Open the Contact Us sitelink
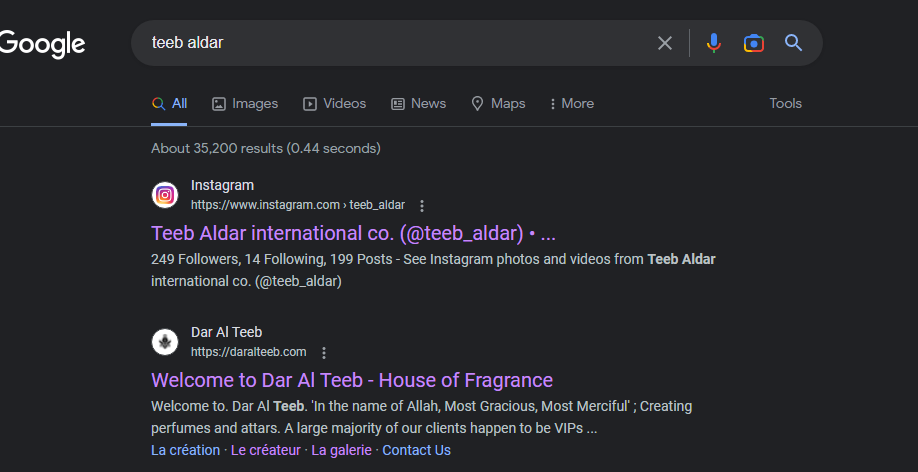This screenshot has width=918, height=472. 416,450
